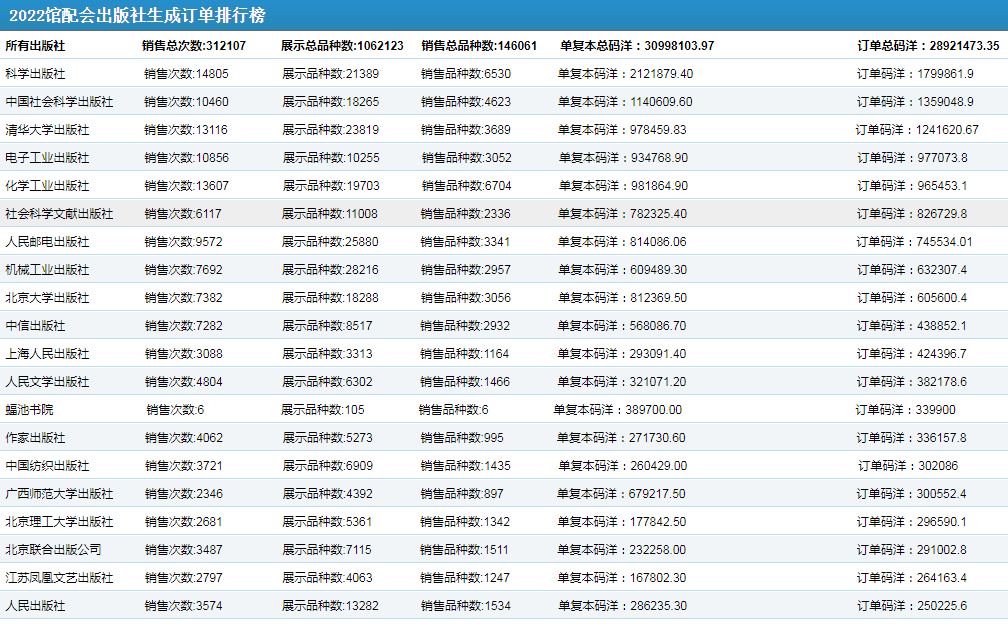1008x627 pixels.
Task: Click 北京联合出版公司 sales count 3487
Action: tap(183, 550)
